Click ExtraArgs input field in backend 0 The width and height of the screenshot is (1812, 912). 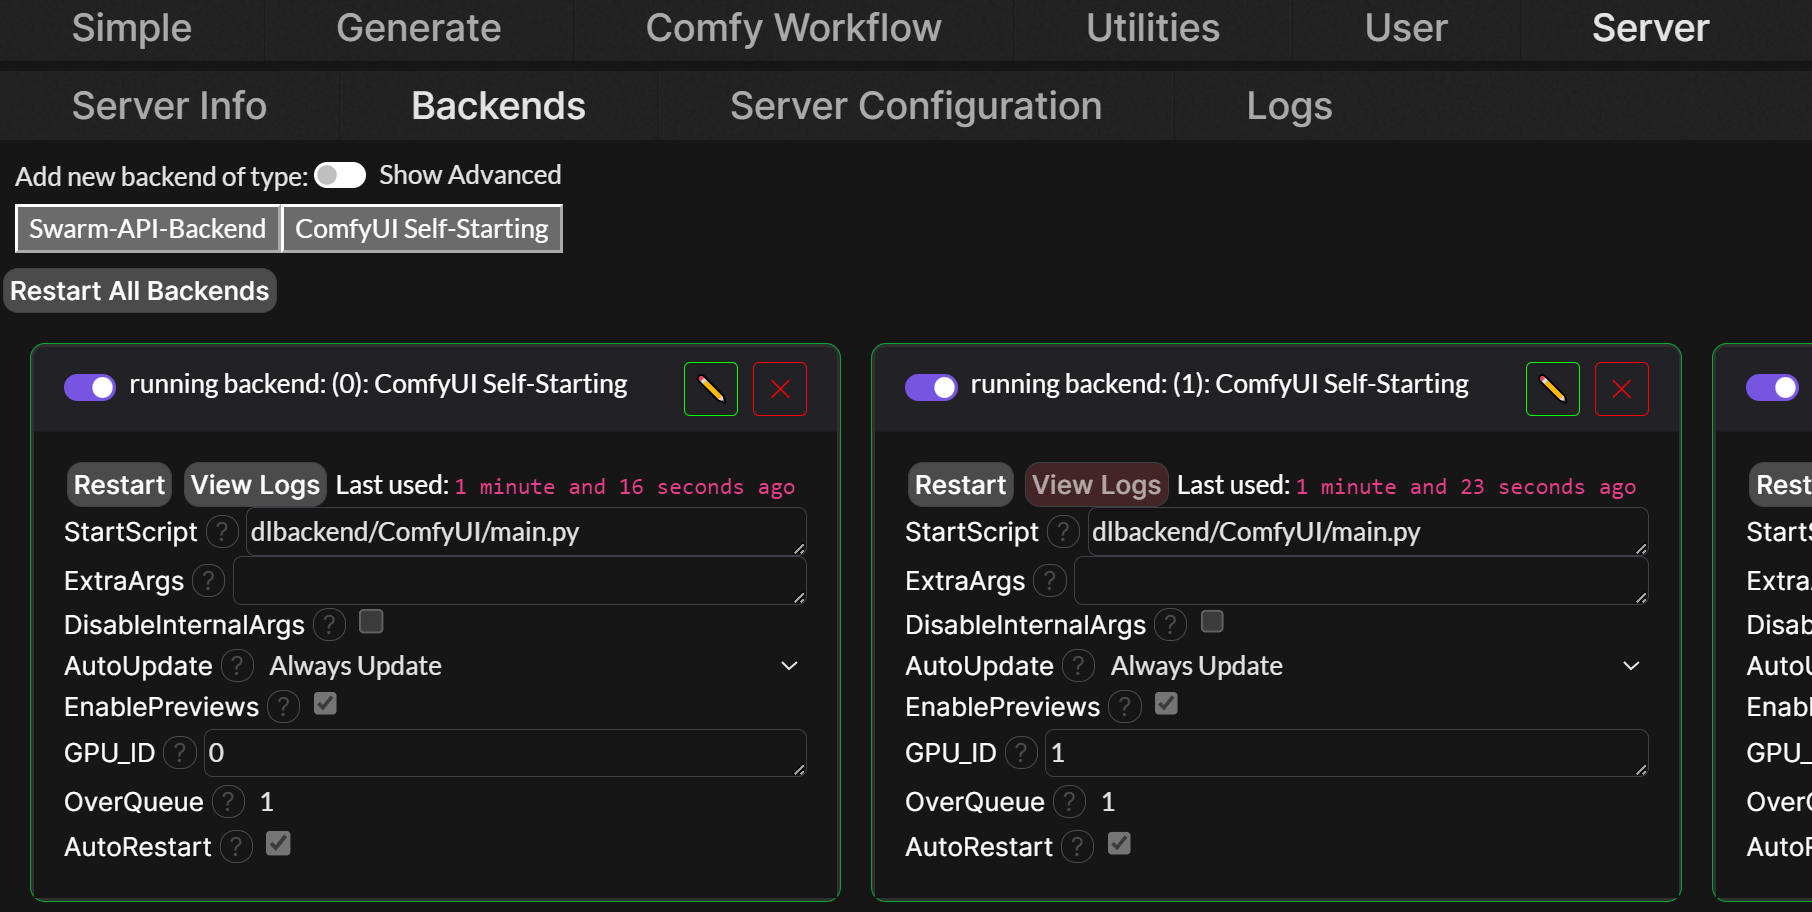518,581
